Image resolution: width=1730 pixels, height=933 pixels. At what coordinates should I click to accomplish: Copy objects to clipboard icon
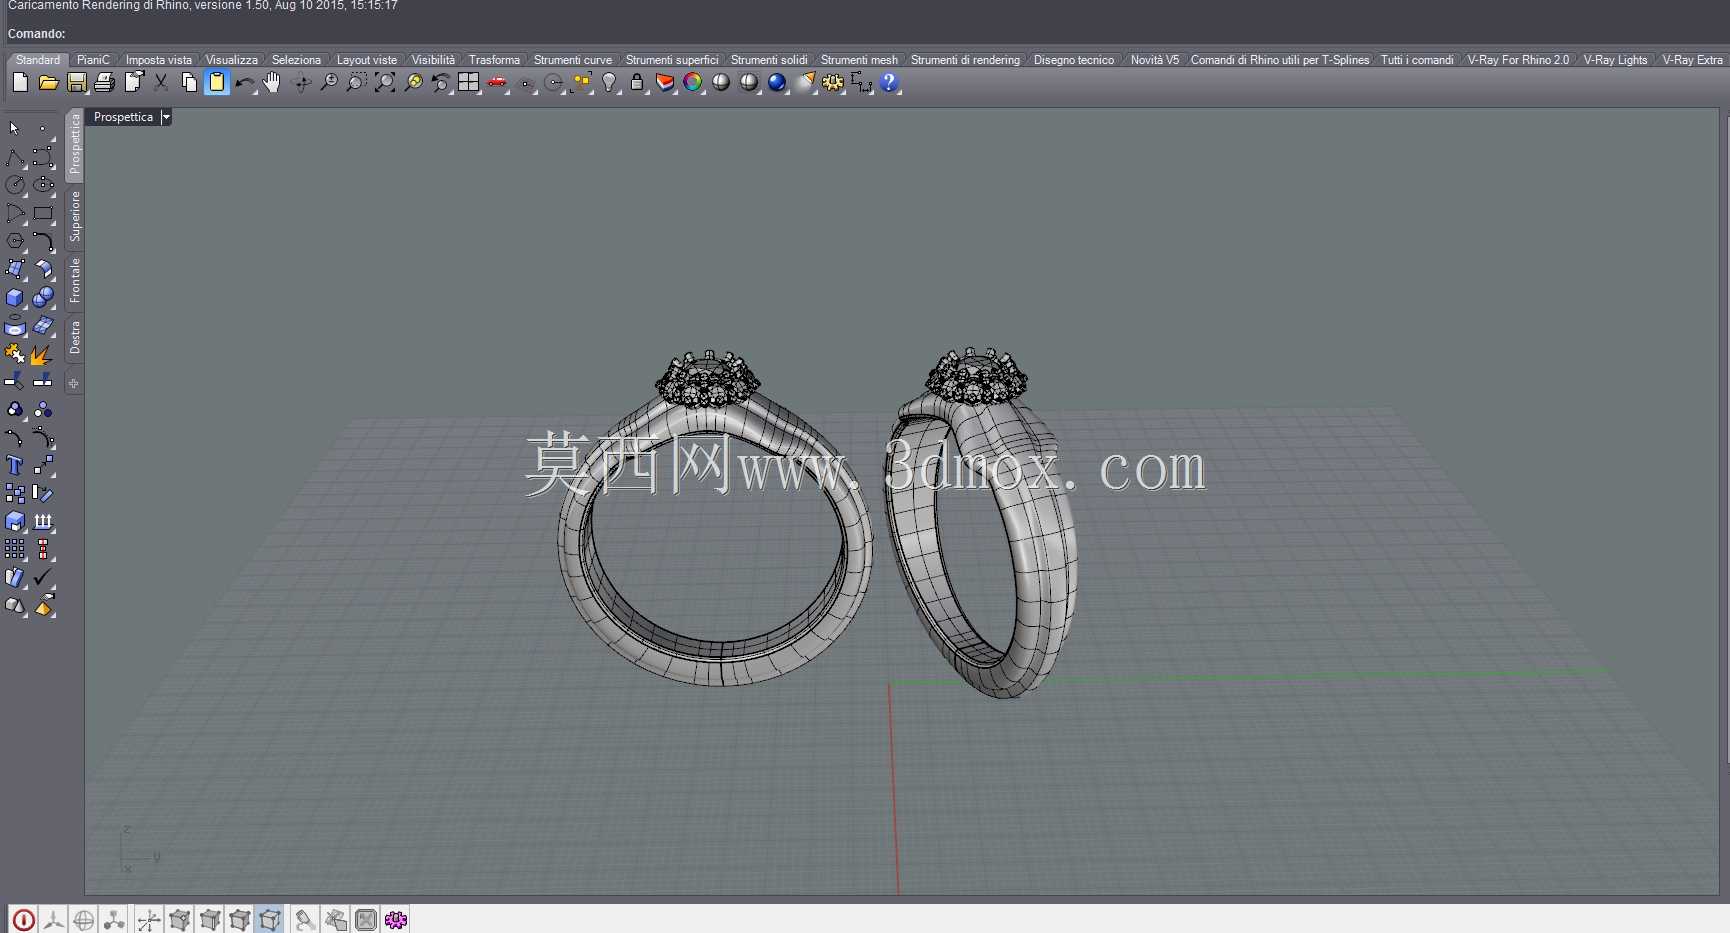coord(189,83)
